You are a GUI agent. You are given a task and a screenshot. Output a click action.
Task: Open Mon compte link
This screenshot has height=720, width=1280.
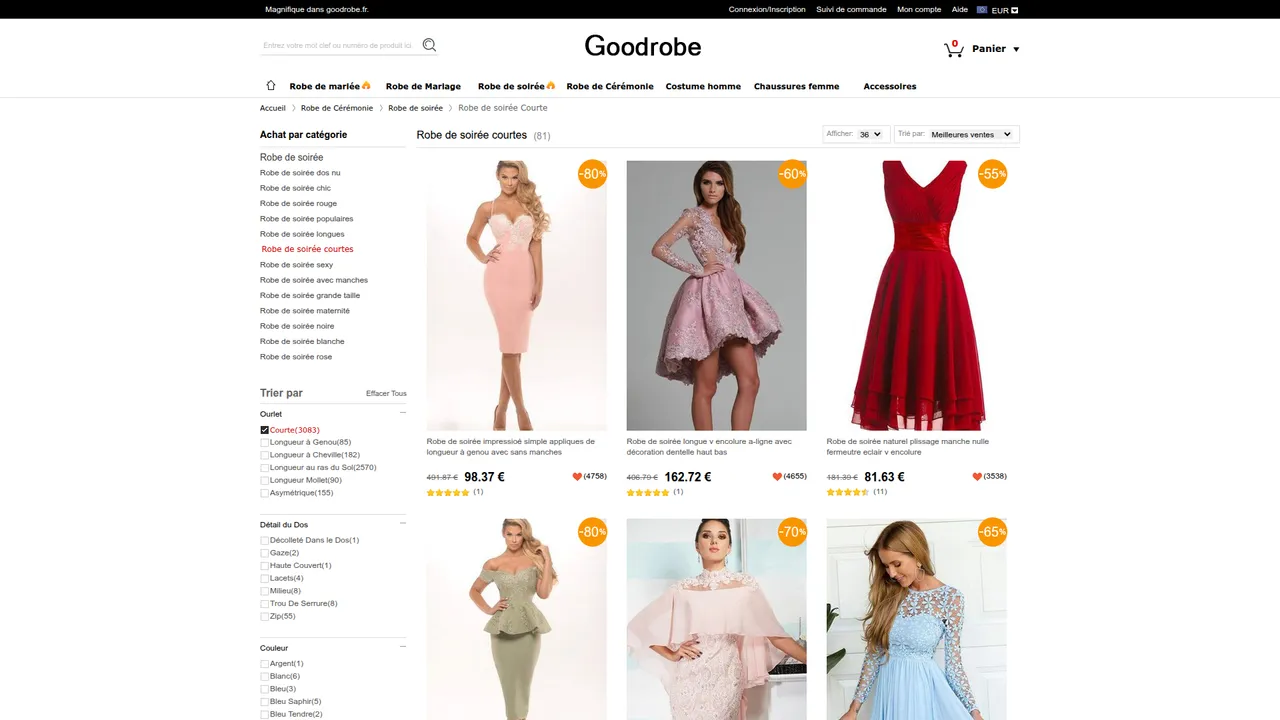point(919,10)
